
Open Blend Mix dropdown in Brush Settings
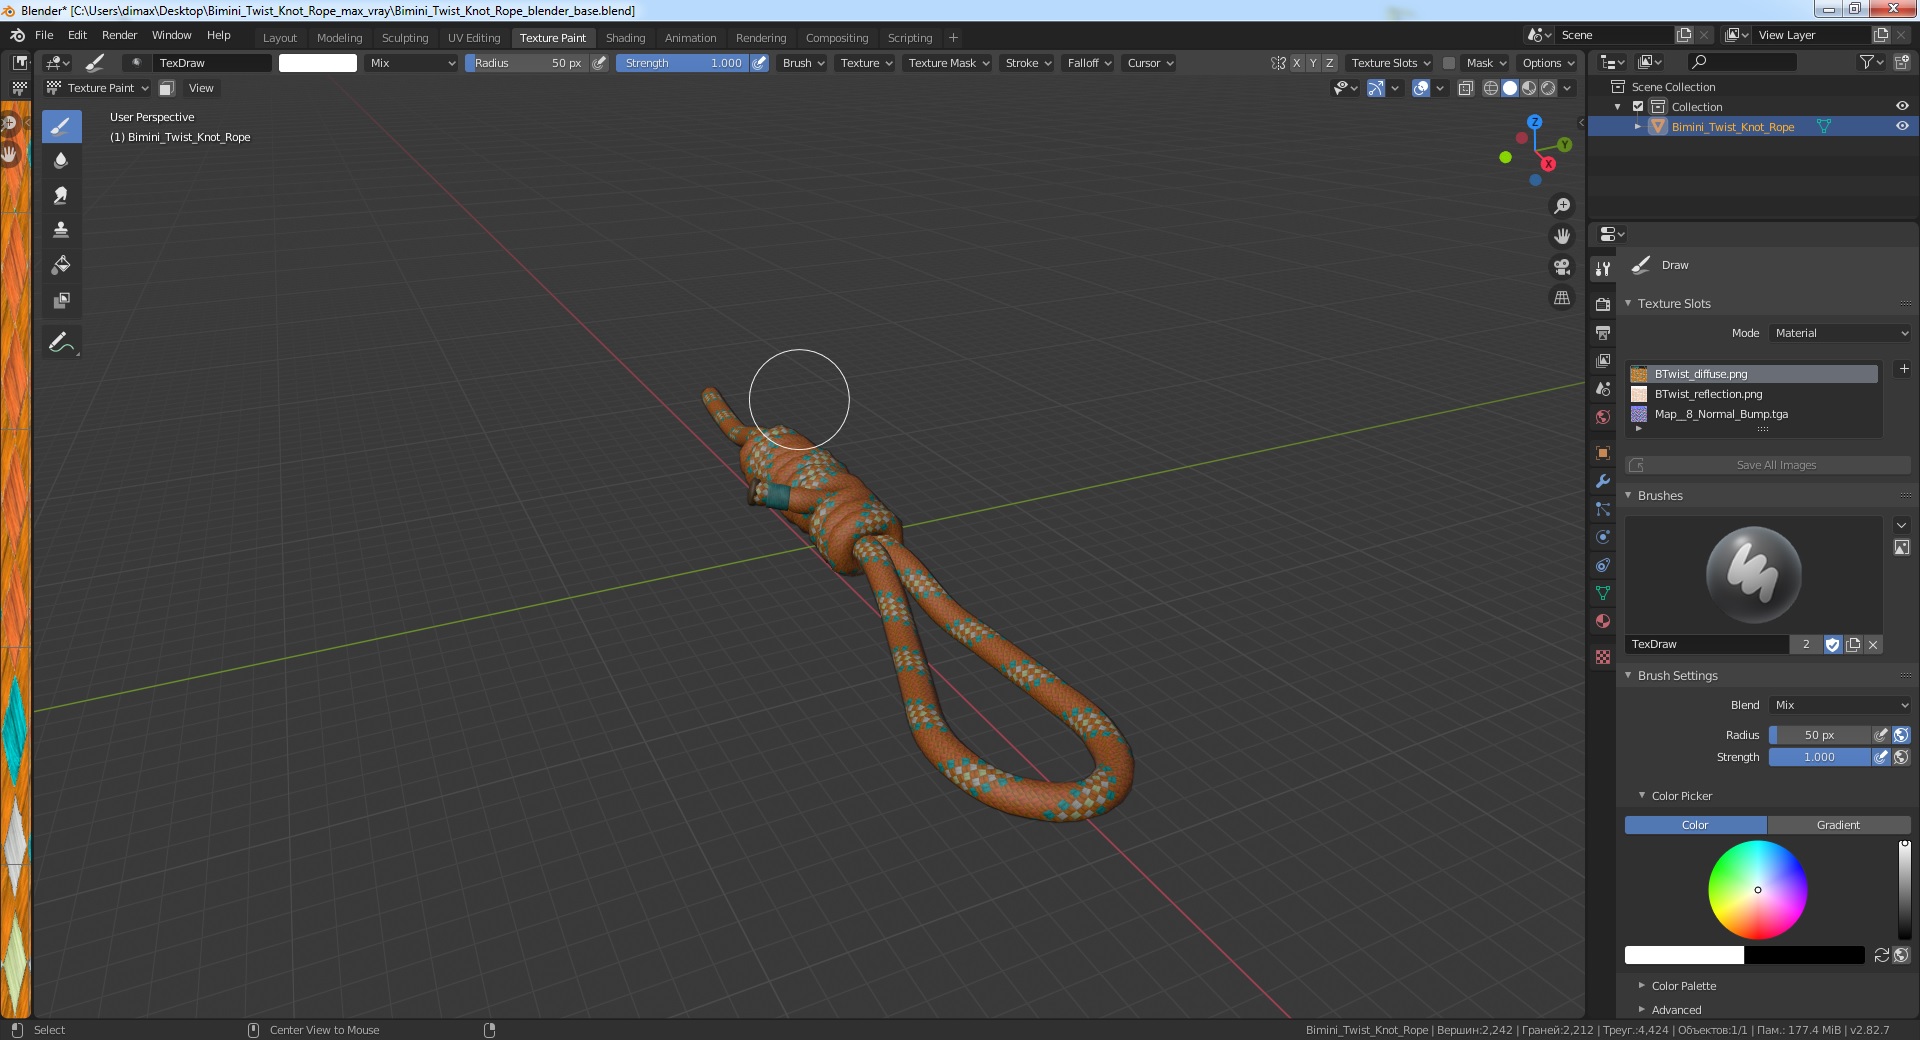(1840, 705)
